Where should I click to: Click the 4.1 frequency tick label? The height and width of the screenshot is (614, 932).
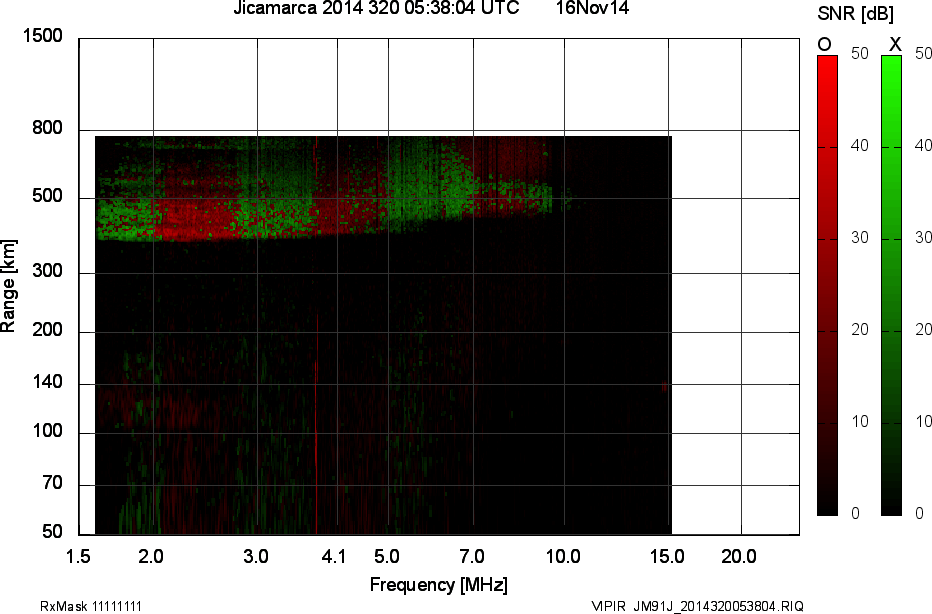pyautogui.click(x=333, y=557)
